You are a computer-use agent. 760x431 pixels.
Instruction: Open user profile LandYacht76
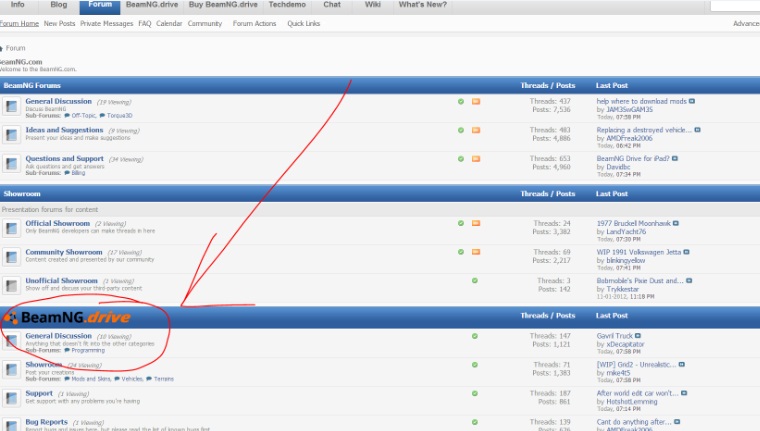click(x=626, y=231)
